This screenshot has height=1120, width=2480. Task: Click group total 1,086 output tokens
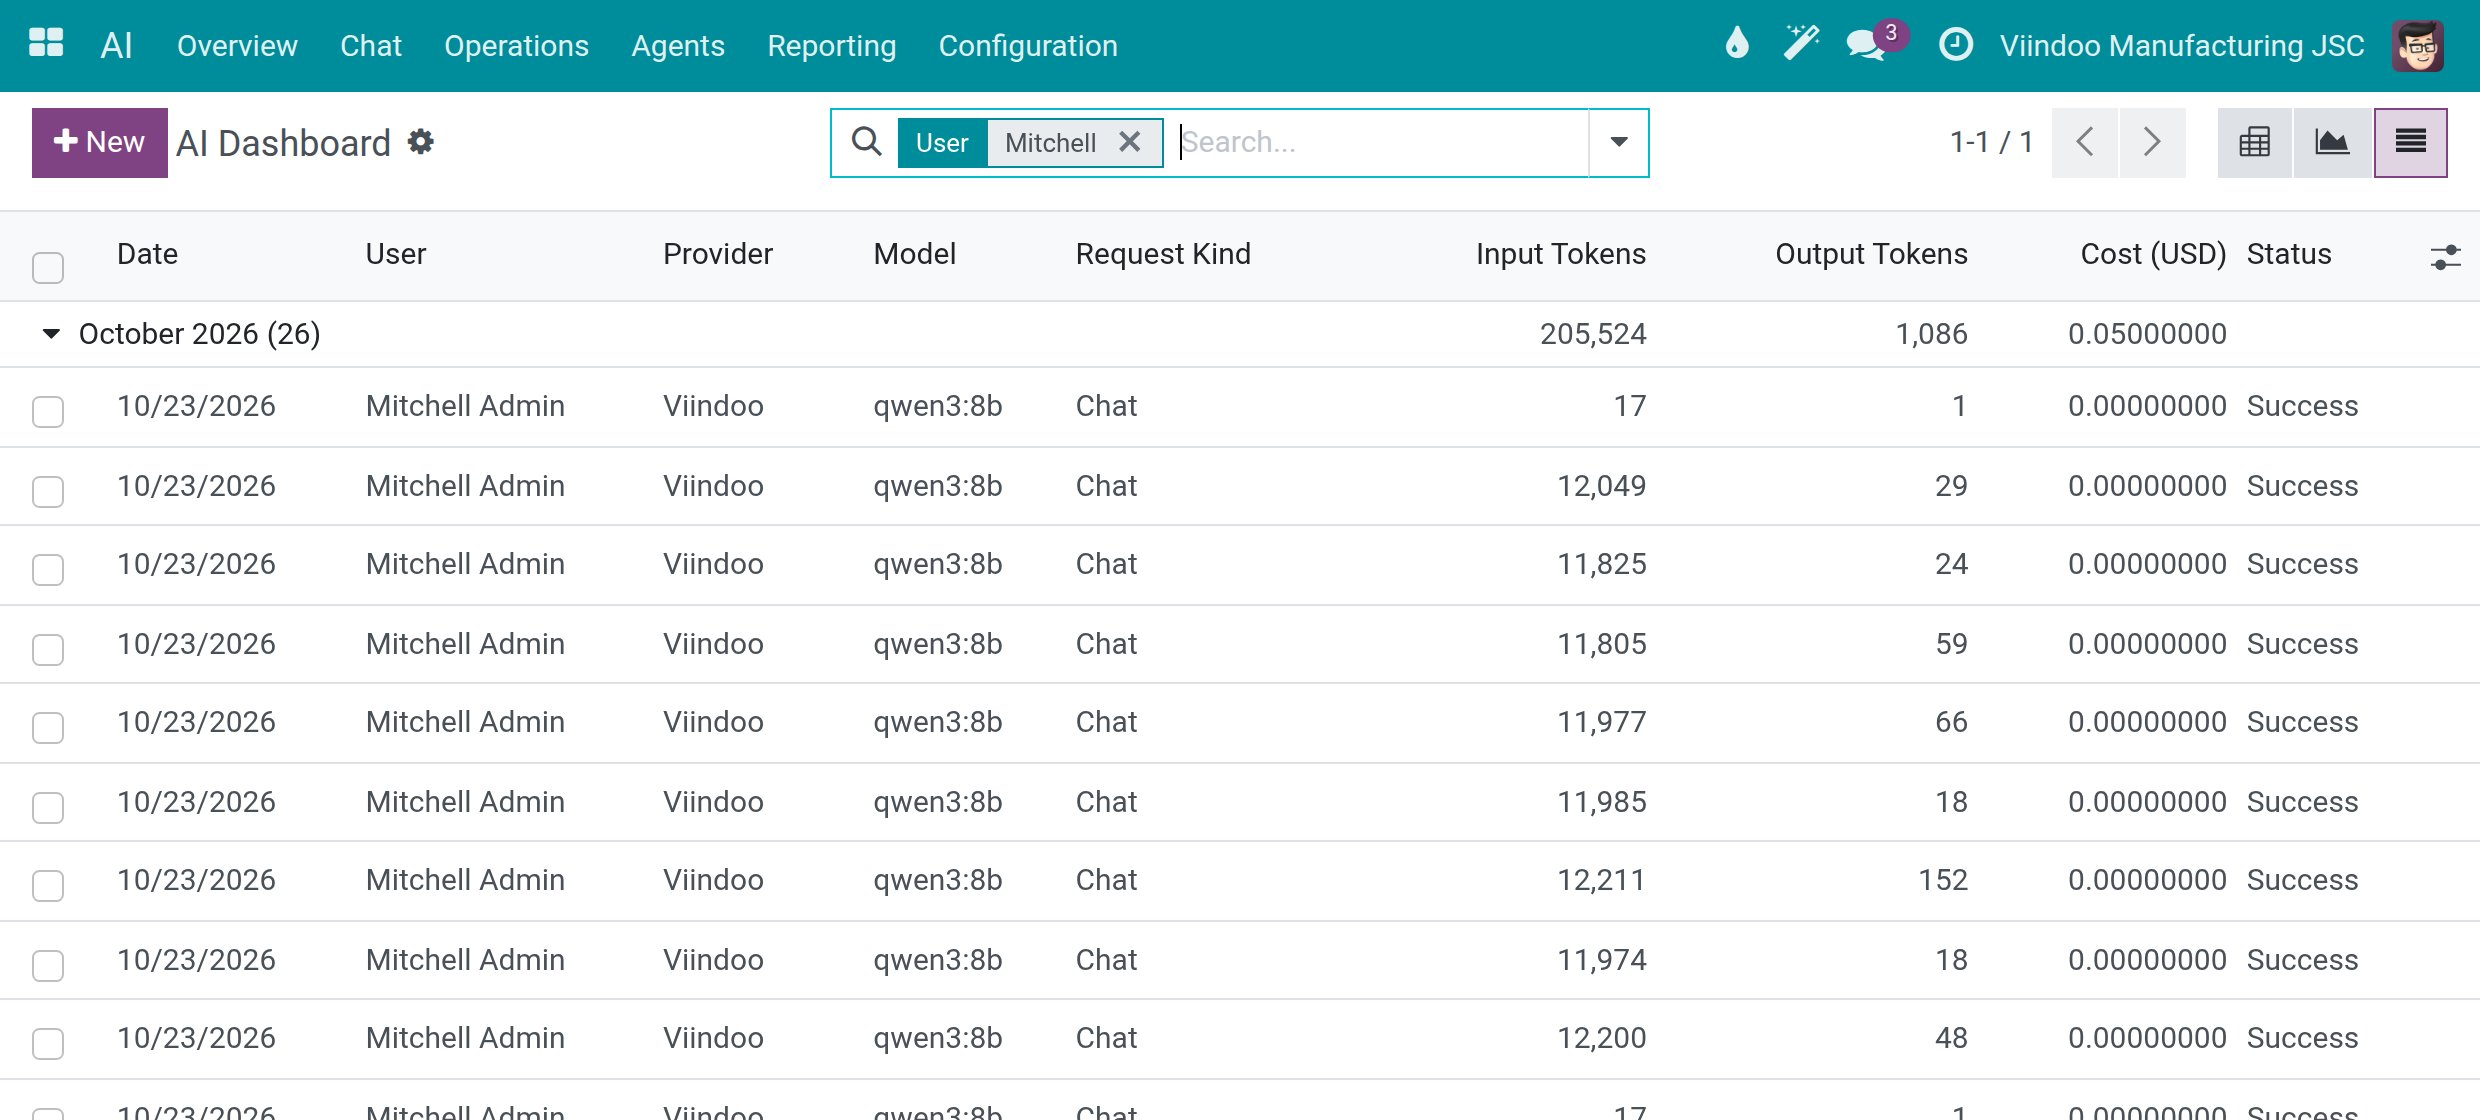(1931, 334)
